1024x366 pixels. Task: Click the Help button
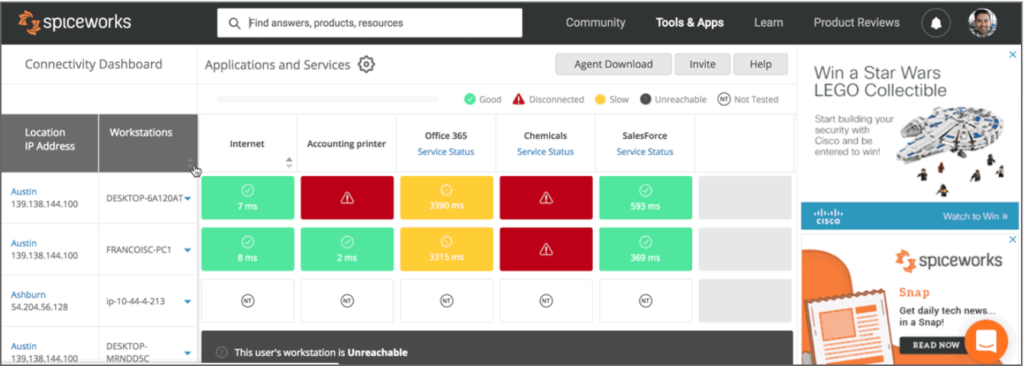click(x=760, y=64)
